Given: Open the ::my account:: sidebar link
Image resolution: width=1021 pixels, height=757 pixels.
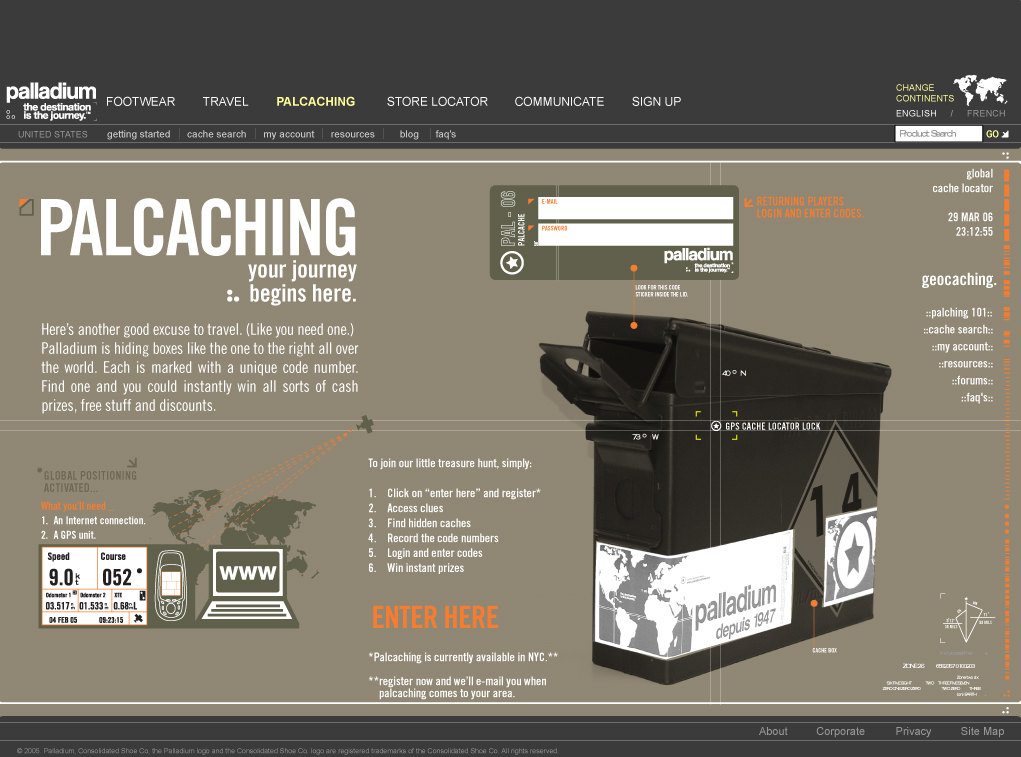Looking at the screenshot, I should pyautogui.click(x=962, y=346).
